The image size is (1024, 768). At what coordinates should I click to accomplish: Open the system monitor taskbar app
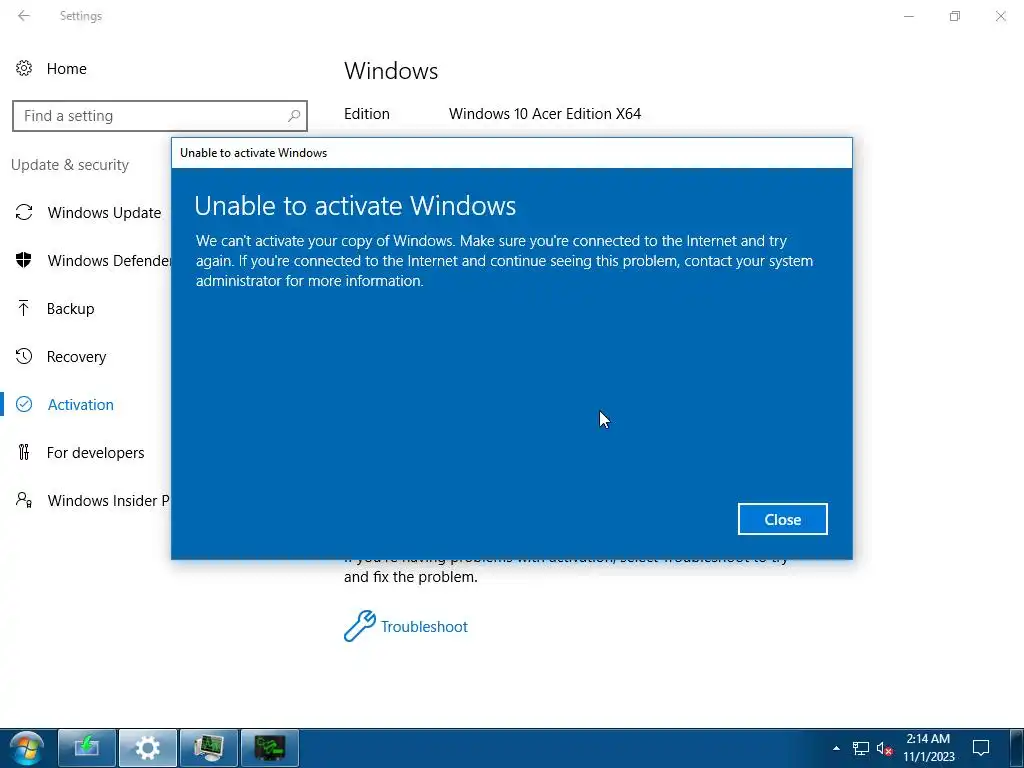click(x=209, y=748)
